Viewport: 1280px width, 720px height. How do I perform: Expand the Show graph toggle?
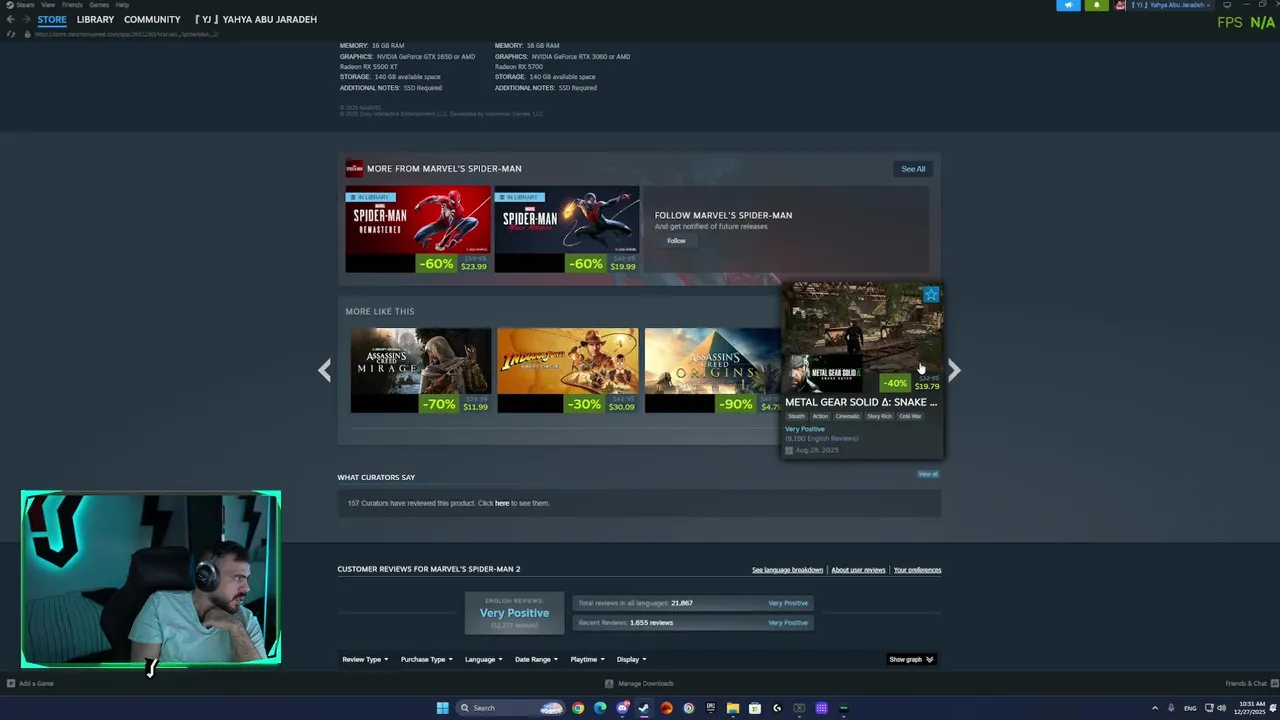[x=911, y=659]
